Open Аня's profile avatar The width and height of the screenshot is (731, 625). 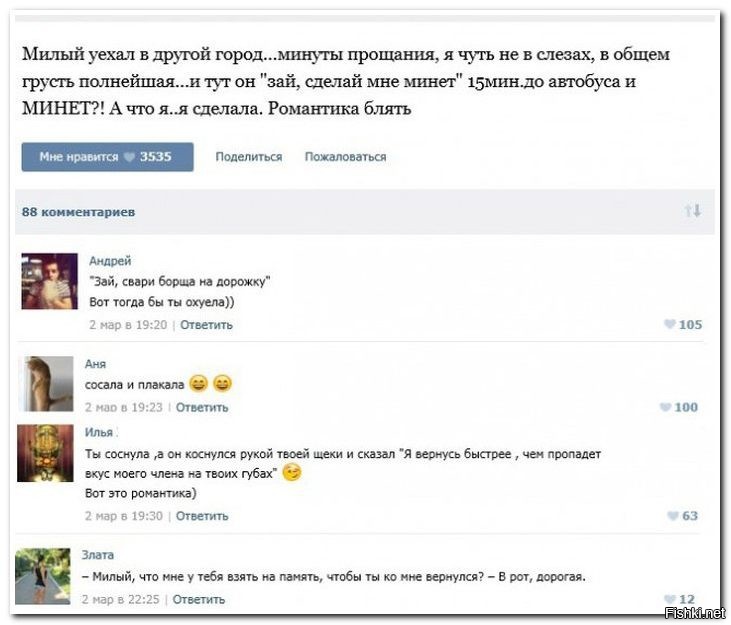tap(48, 384)
